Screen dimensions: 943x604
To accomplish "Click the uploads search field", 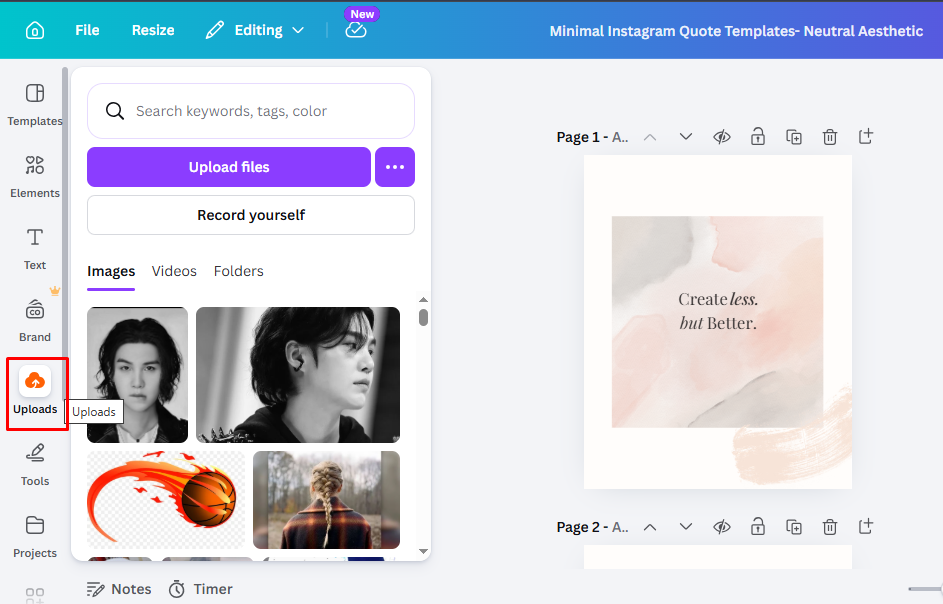I will coord(251,111).
